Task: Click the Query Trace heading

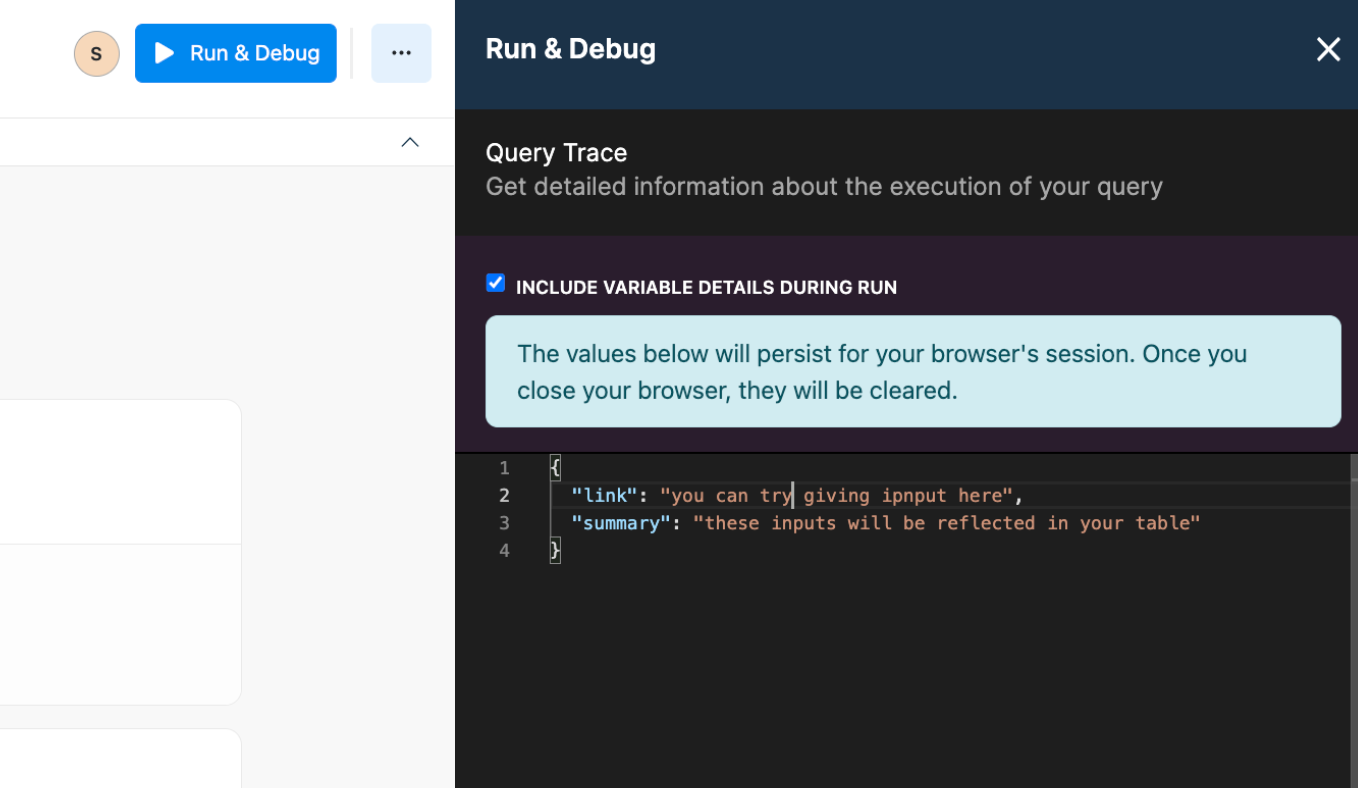Action: click(x=556, y=153)
